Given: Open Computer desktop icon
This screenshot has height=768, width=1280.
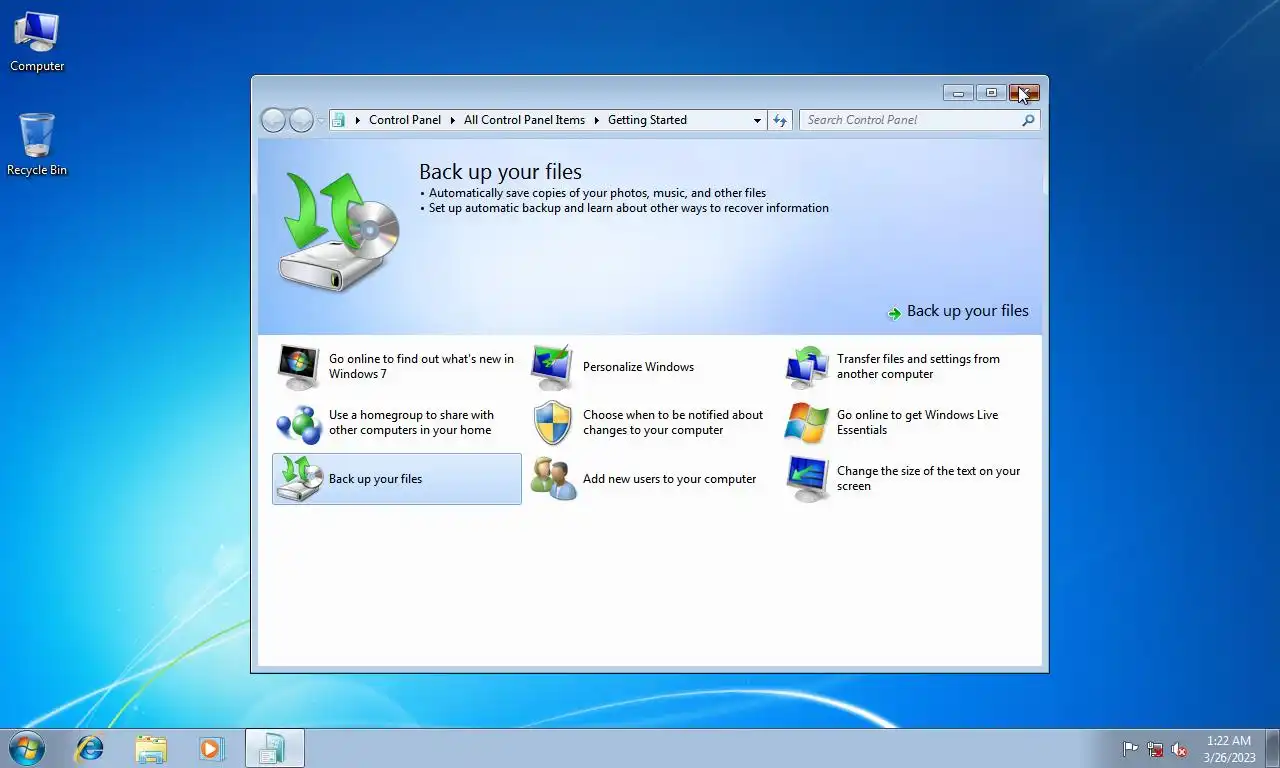Looking at the screenshot, I should click(37, 42).
